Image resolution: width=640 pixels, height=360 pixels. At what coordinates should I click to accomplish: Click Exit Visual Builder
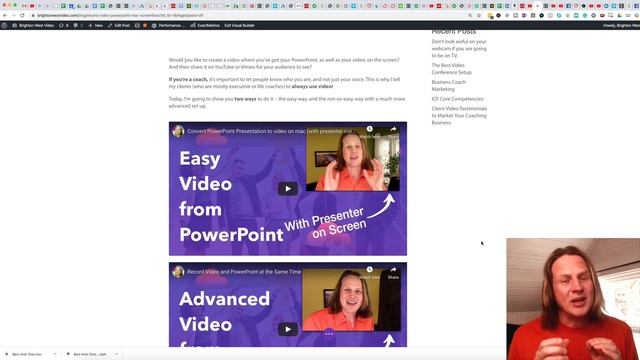pyautogui.click(x=239, y=25)
